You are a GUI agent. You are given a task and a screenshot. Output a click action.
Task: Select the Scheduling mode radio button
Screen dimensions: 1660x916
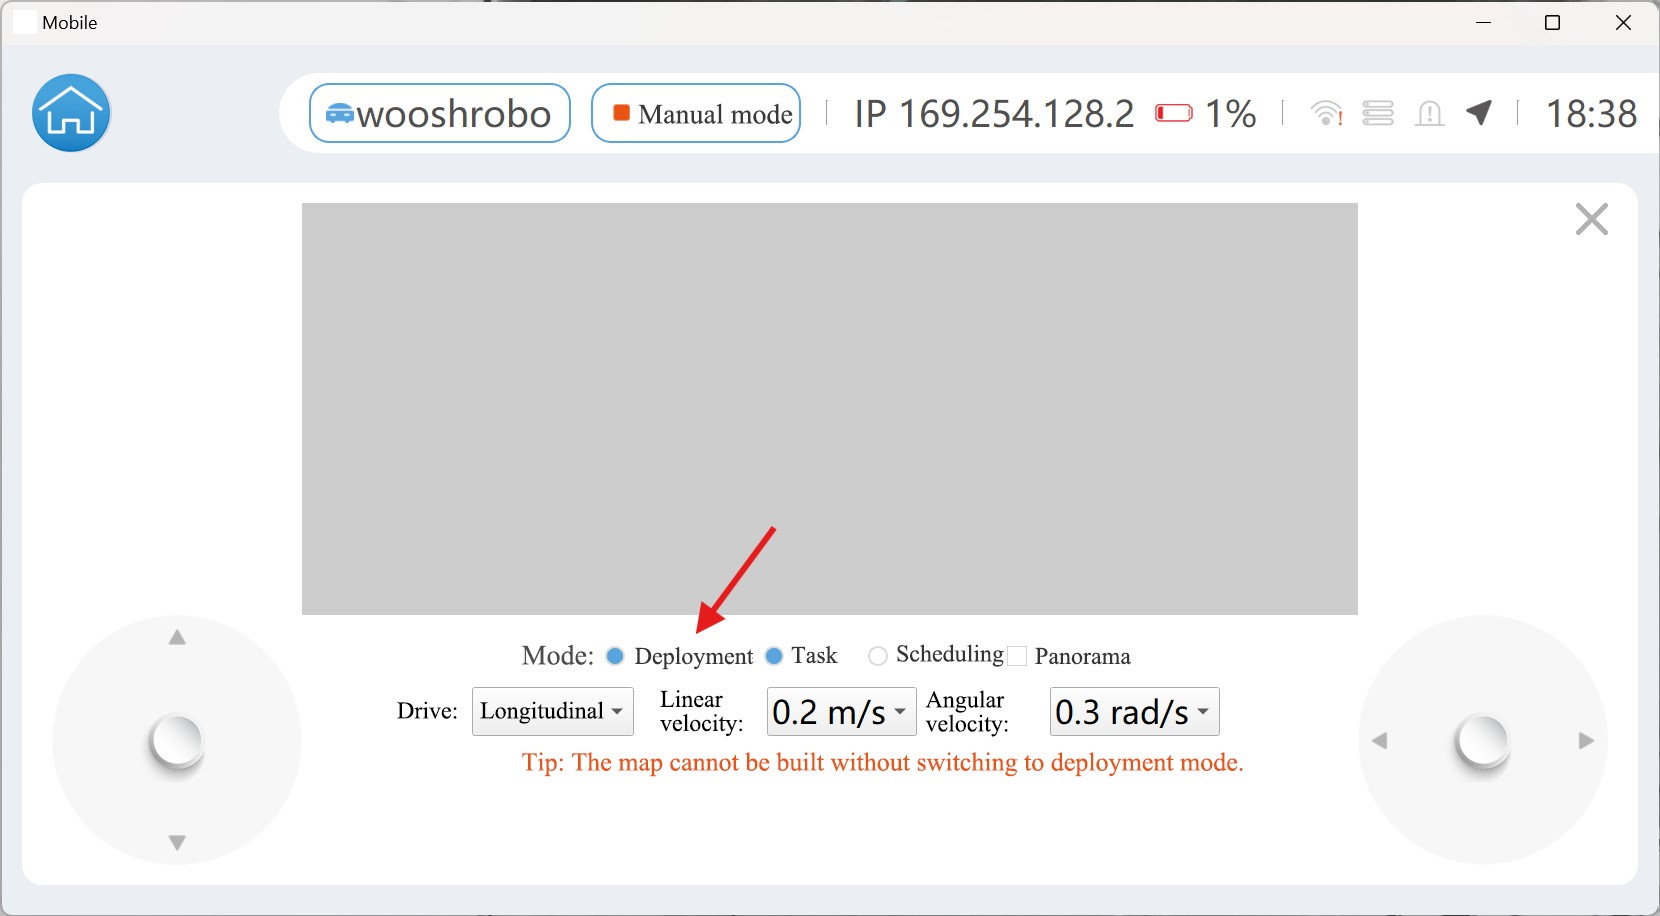click(878, 656)
